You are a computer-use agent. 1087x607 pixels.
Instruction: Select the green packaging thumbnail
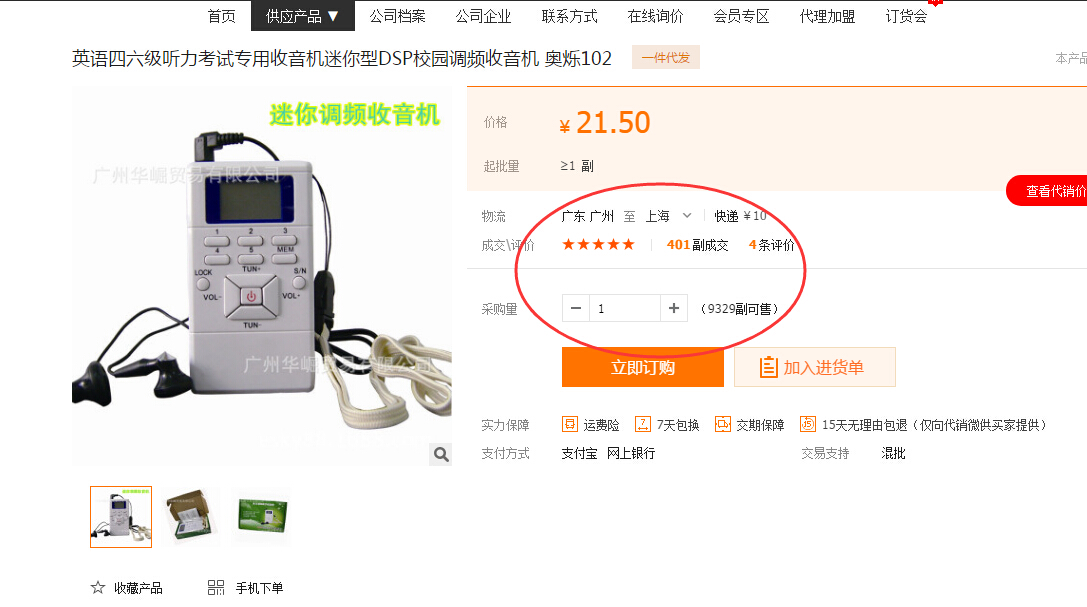pos(262,516)
